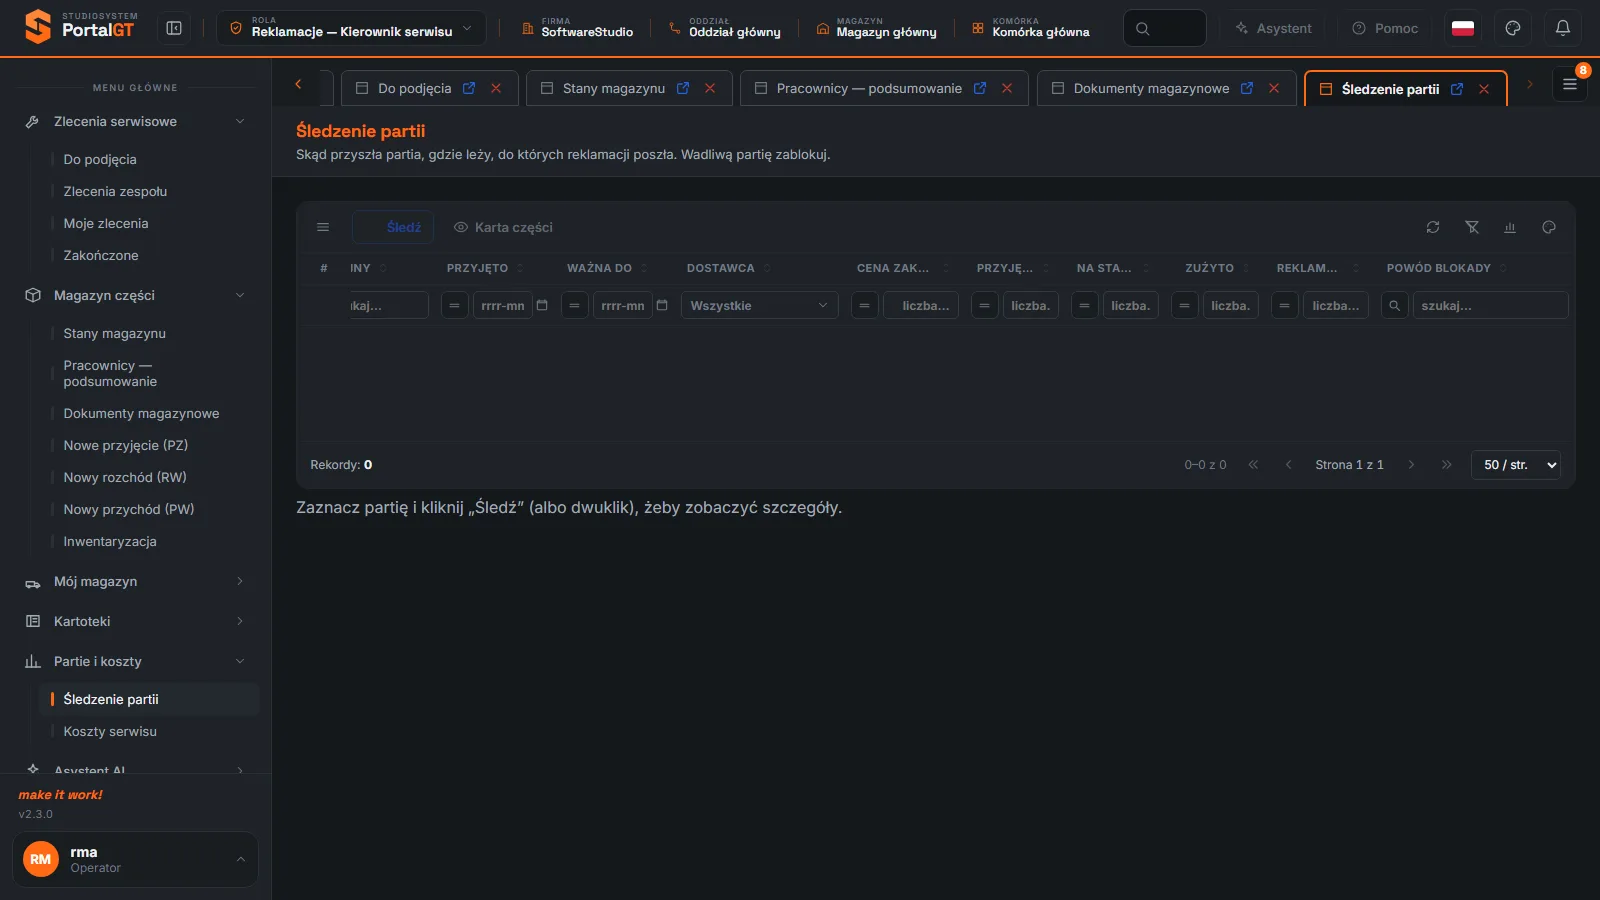Open table palette settings icon

(x=1549, y=227)
